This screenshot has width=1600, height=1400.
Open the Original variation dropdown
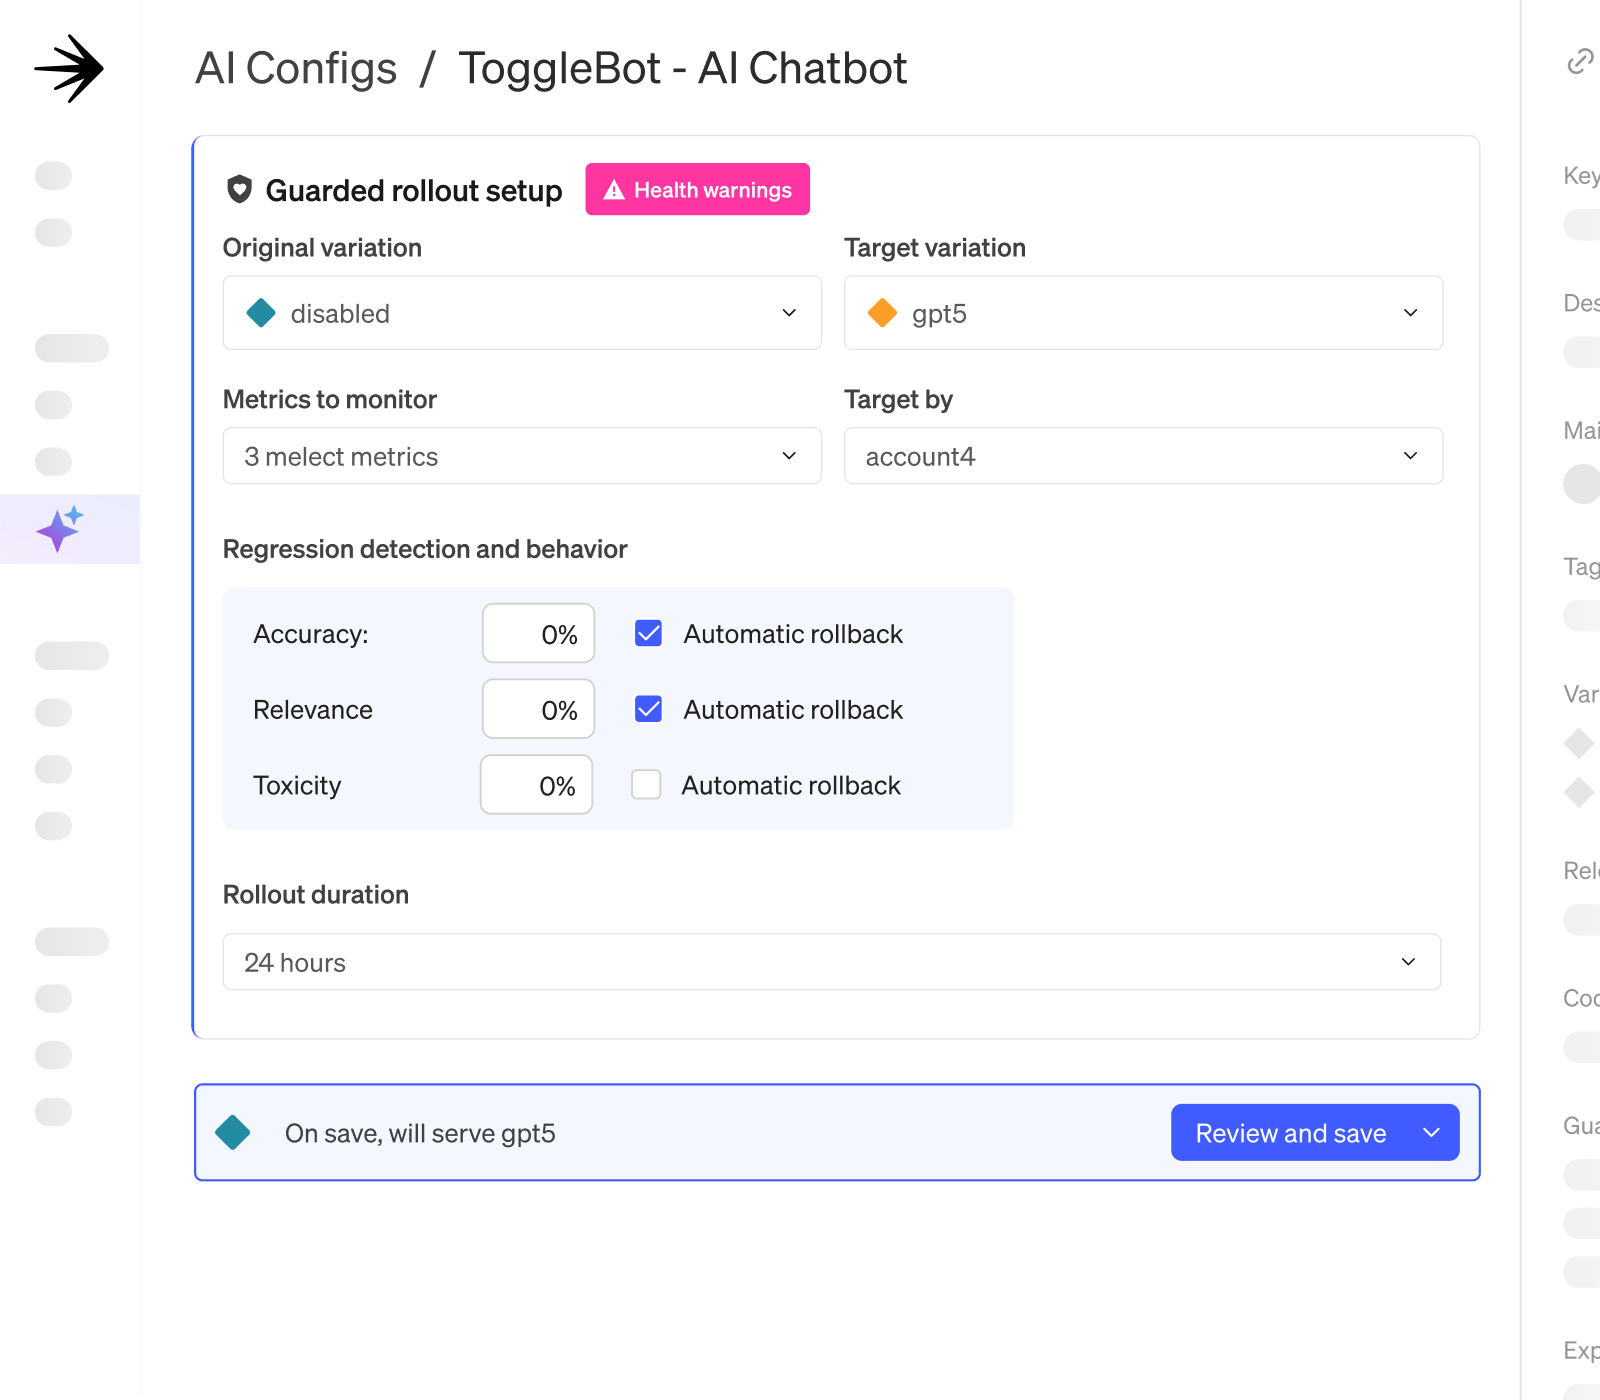click(521, 313)
